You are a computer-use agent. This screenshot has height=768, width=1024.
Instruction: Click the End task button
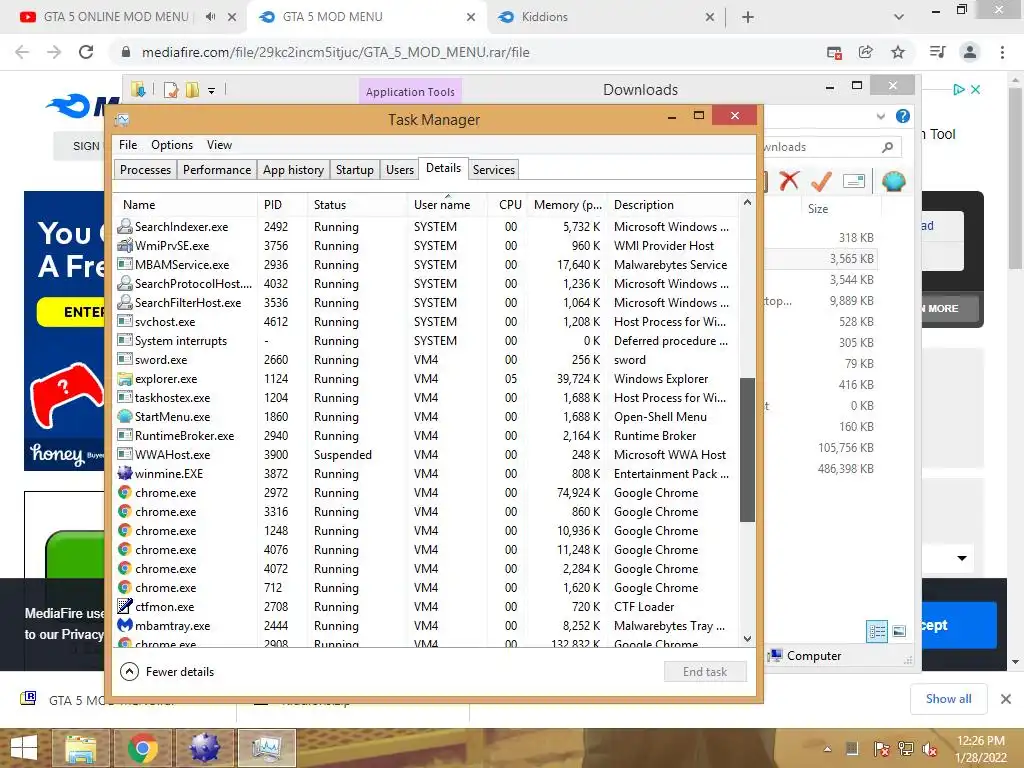(x=705, y=671)
